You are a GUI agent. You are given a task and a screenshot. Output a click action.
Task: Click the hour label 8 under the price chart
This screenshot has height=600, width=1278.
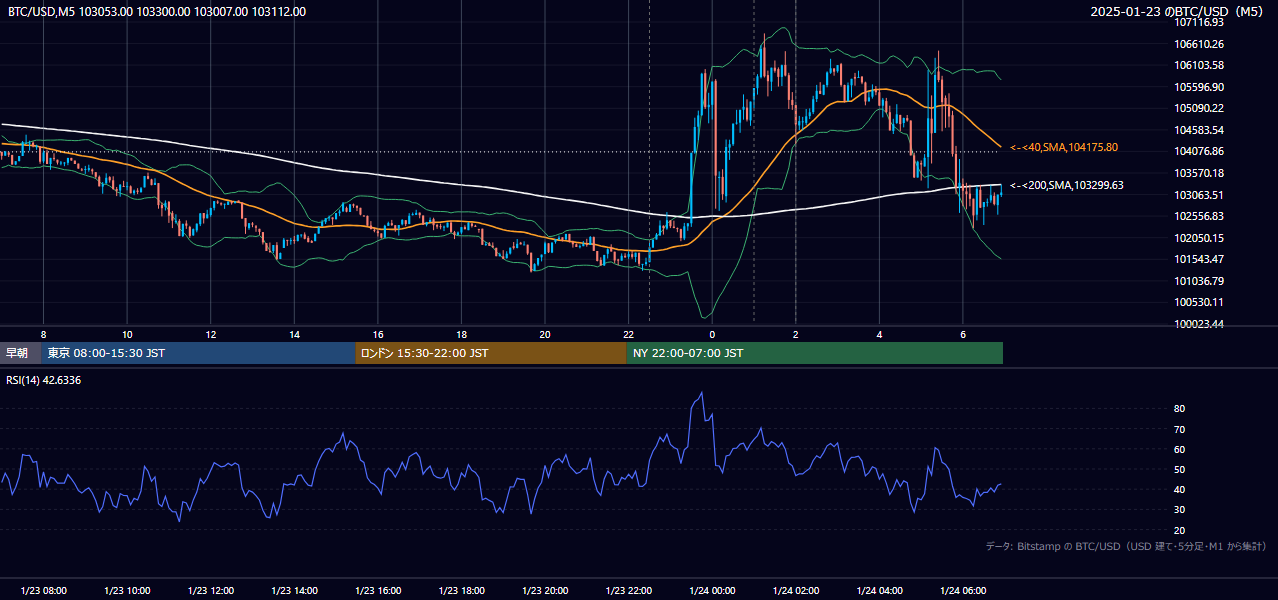coord(43,334)
